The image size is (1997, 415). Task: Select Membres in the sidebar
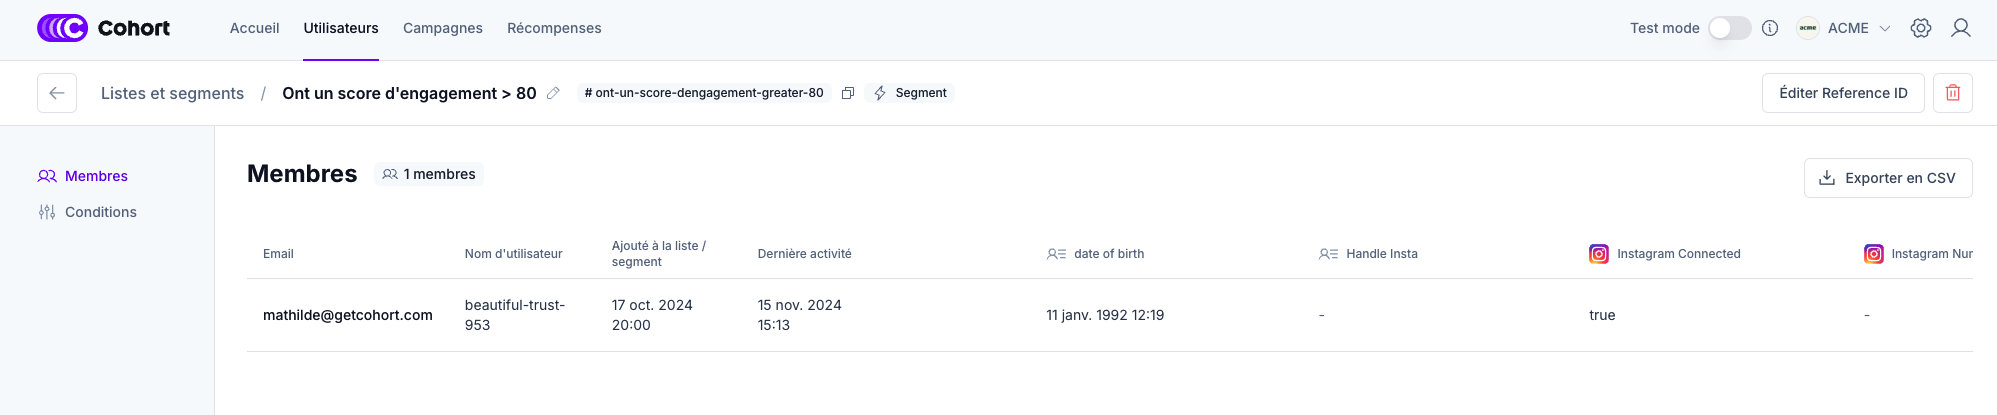(96, 176)
